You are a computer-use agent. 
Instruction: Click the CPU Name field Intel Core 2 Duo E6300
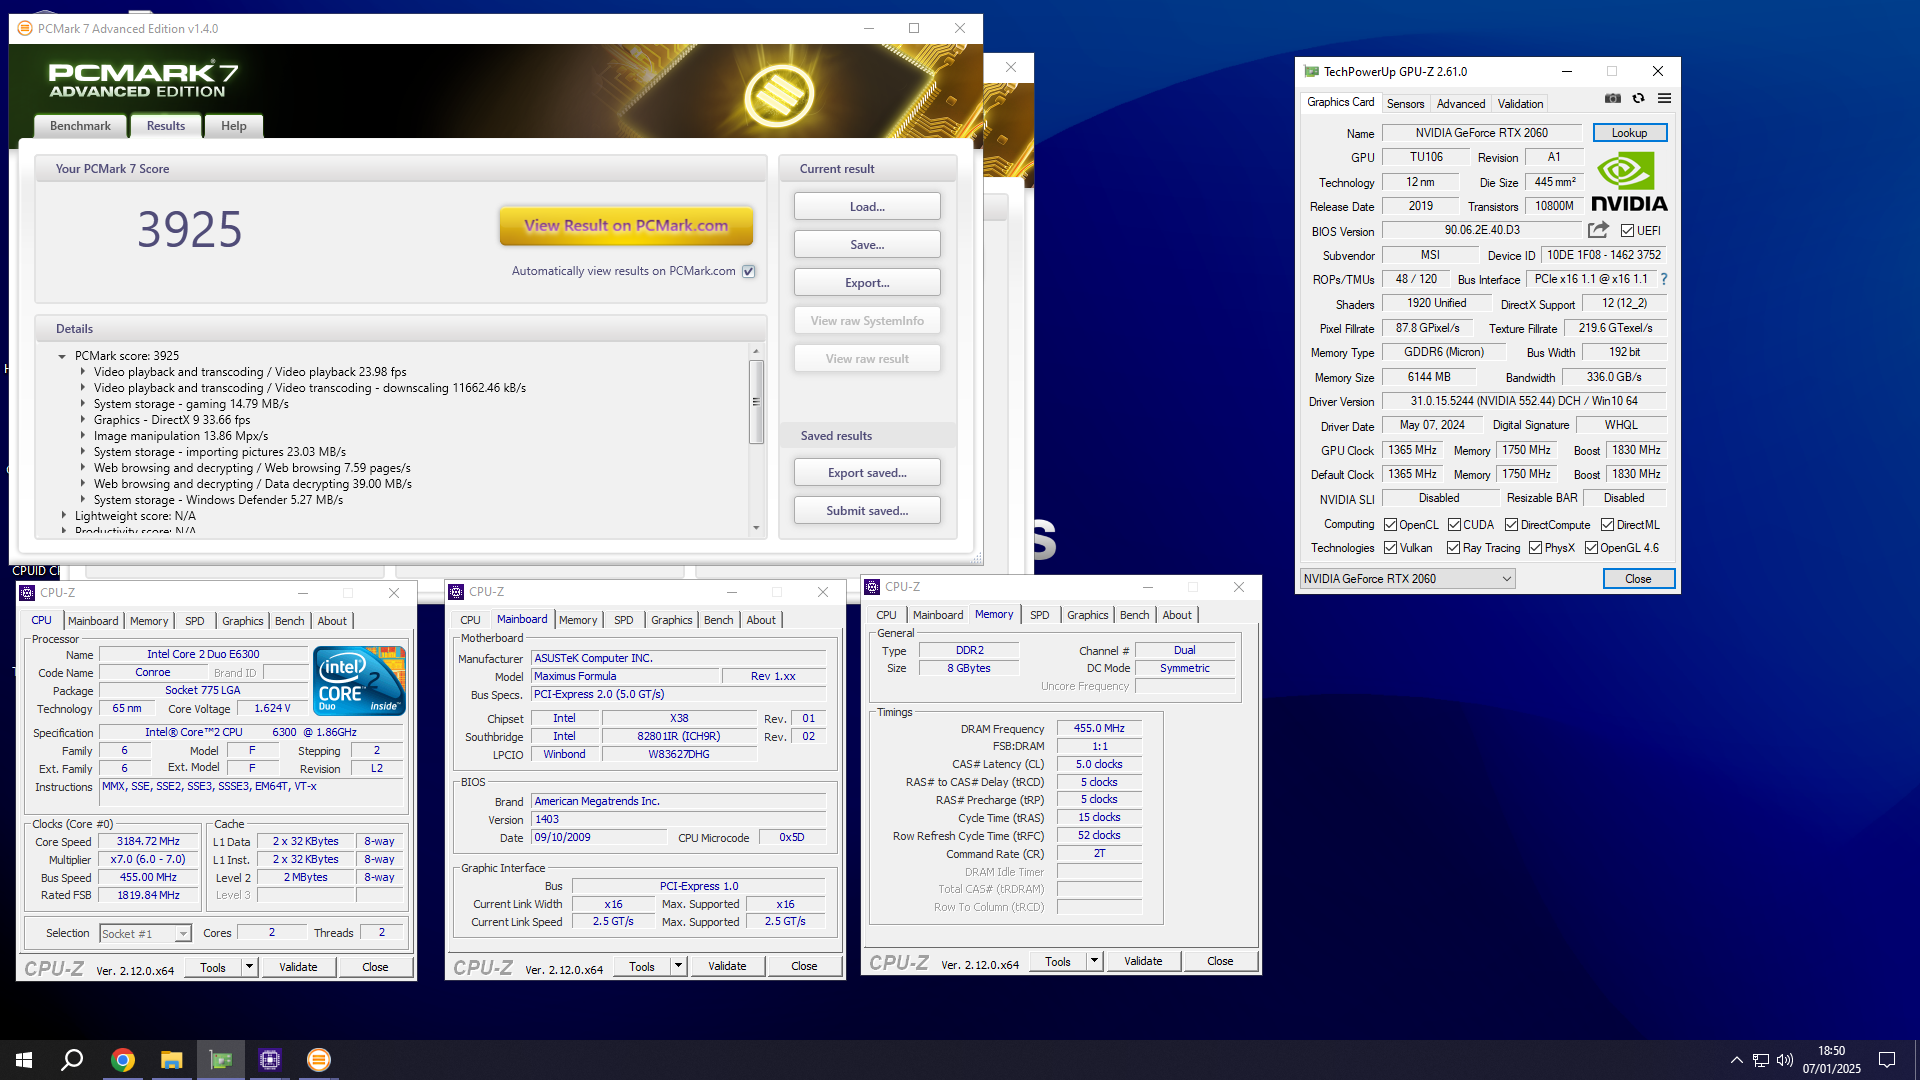tap(203, 654)
